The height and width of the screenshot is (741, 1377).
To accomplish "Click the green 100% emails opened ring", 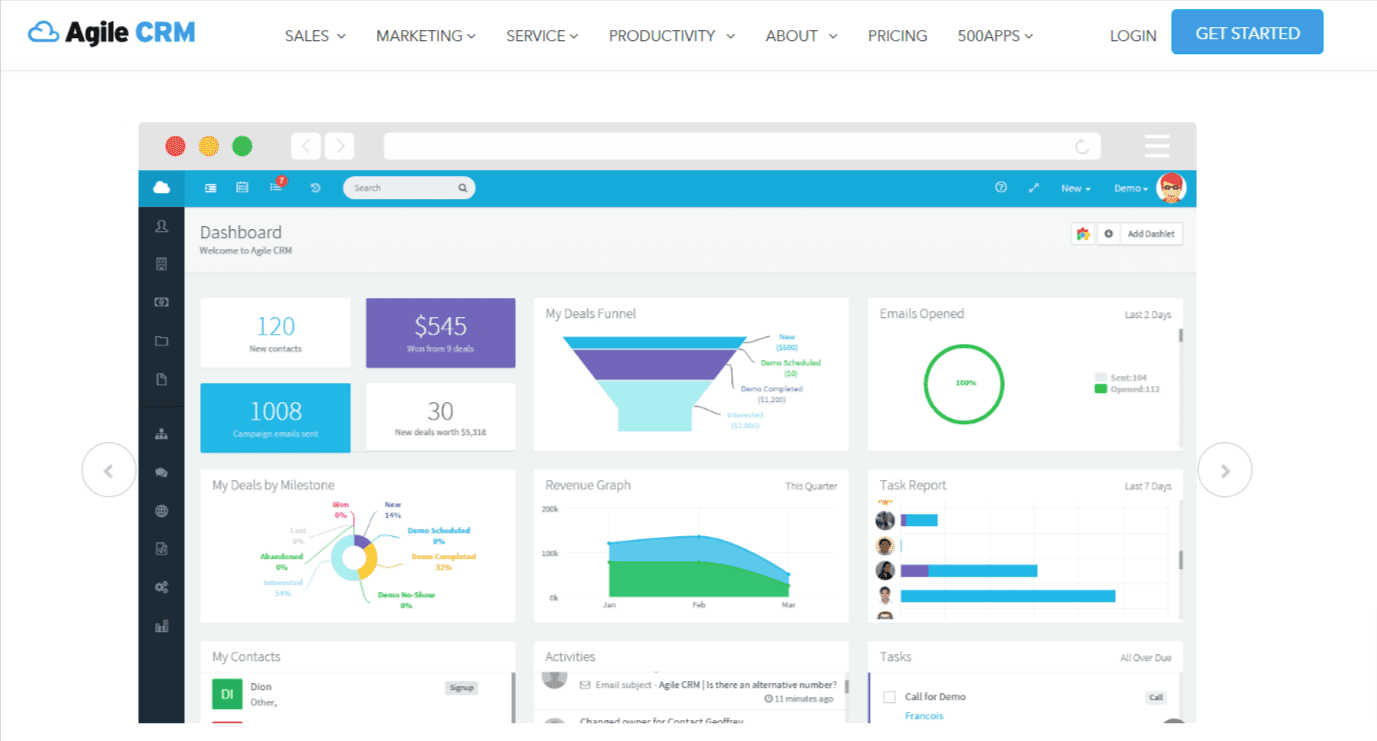I will coord(965,383).
